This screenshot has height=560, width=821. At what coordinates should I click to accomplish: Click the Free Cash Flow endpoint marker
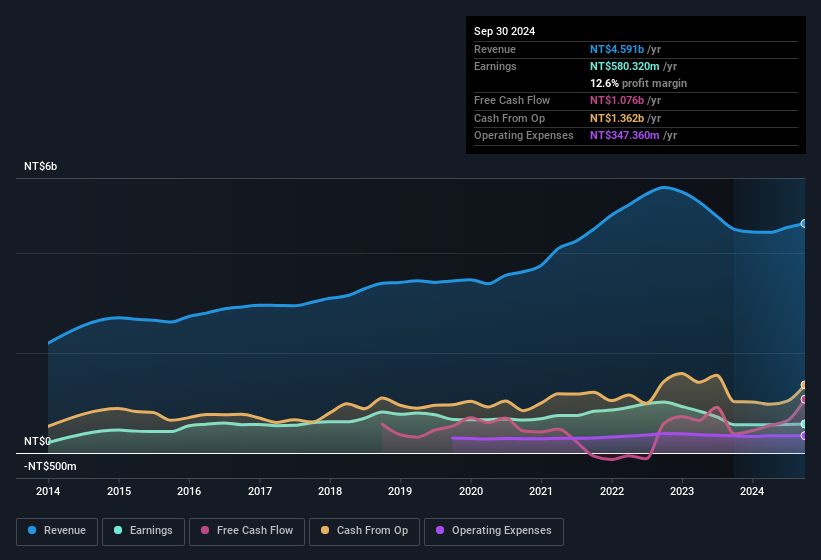[x=804, y=399]
